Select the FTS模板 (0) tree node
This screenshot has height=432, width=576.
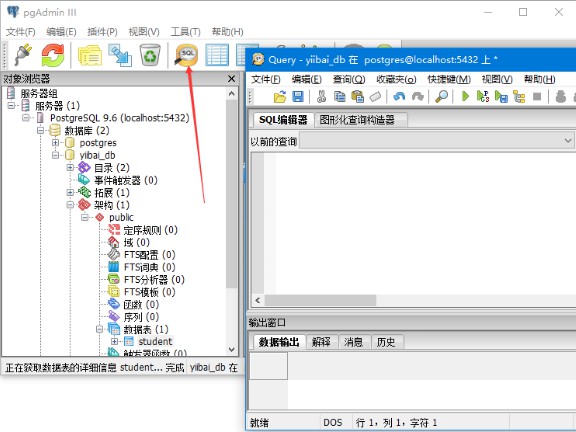coord(150,292)
